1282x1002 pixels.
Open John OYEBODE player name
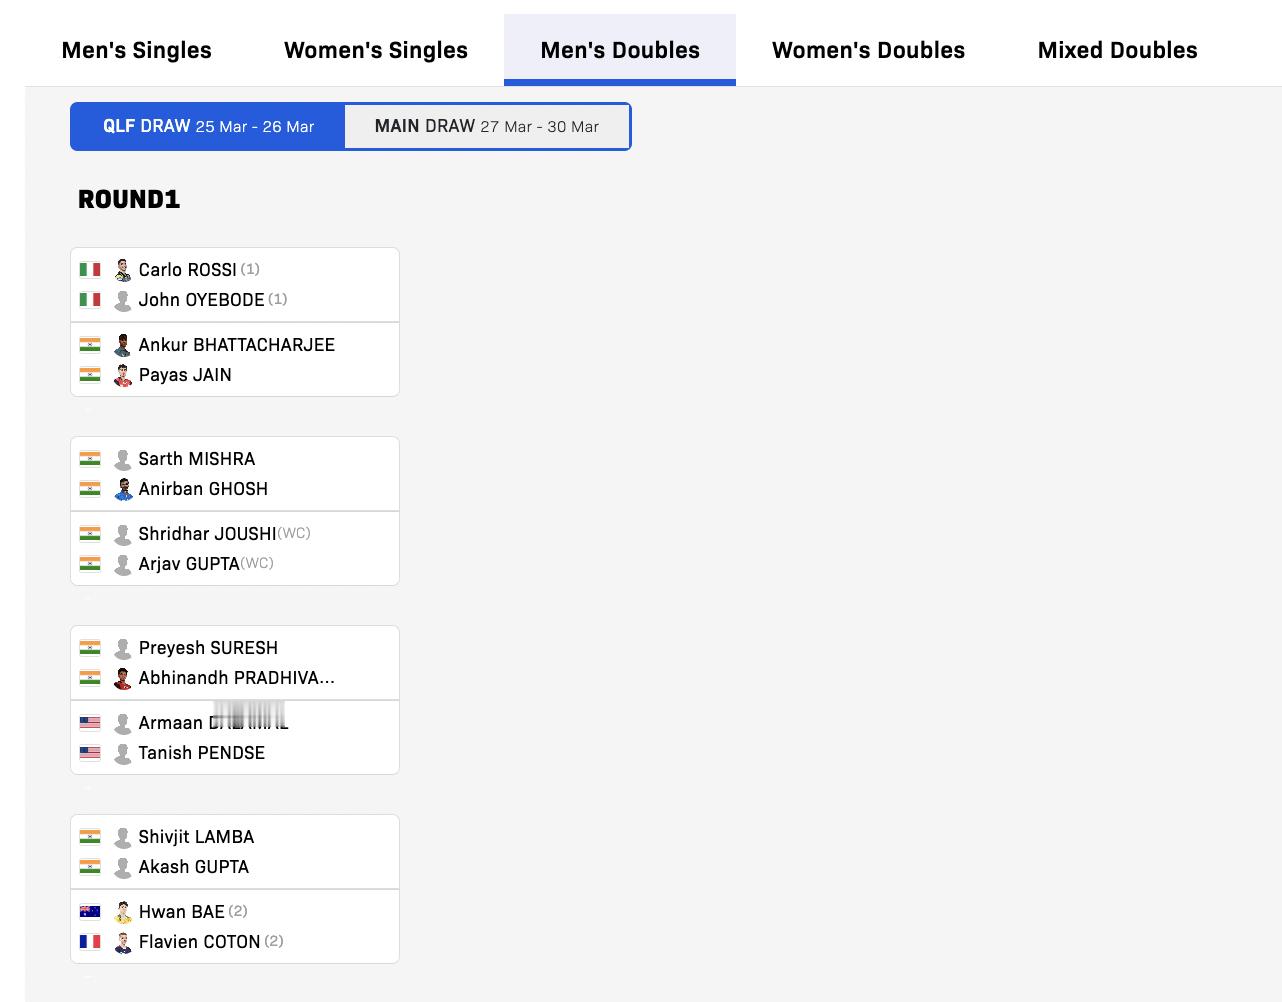tap(201, 300)
